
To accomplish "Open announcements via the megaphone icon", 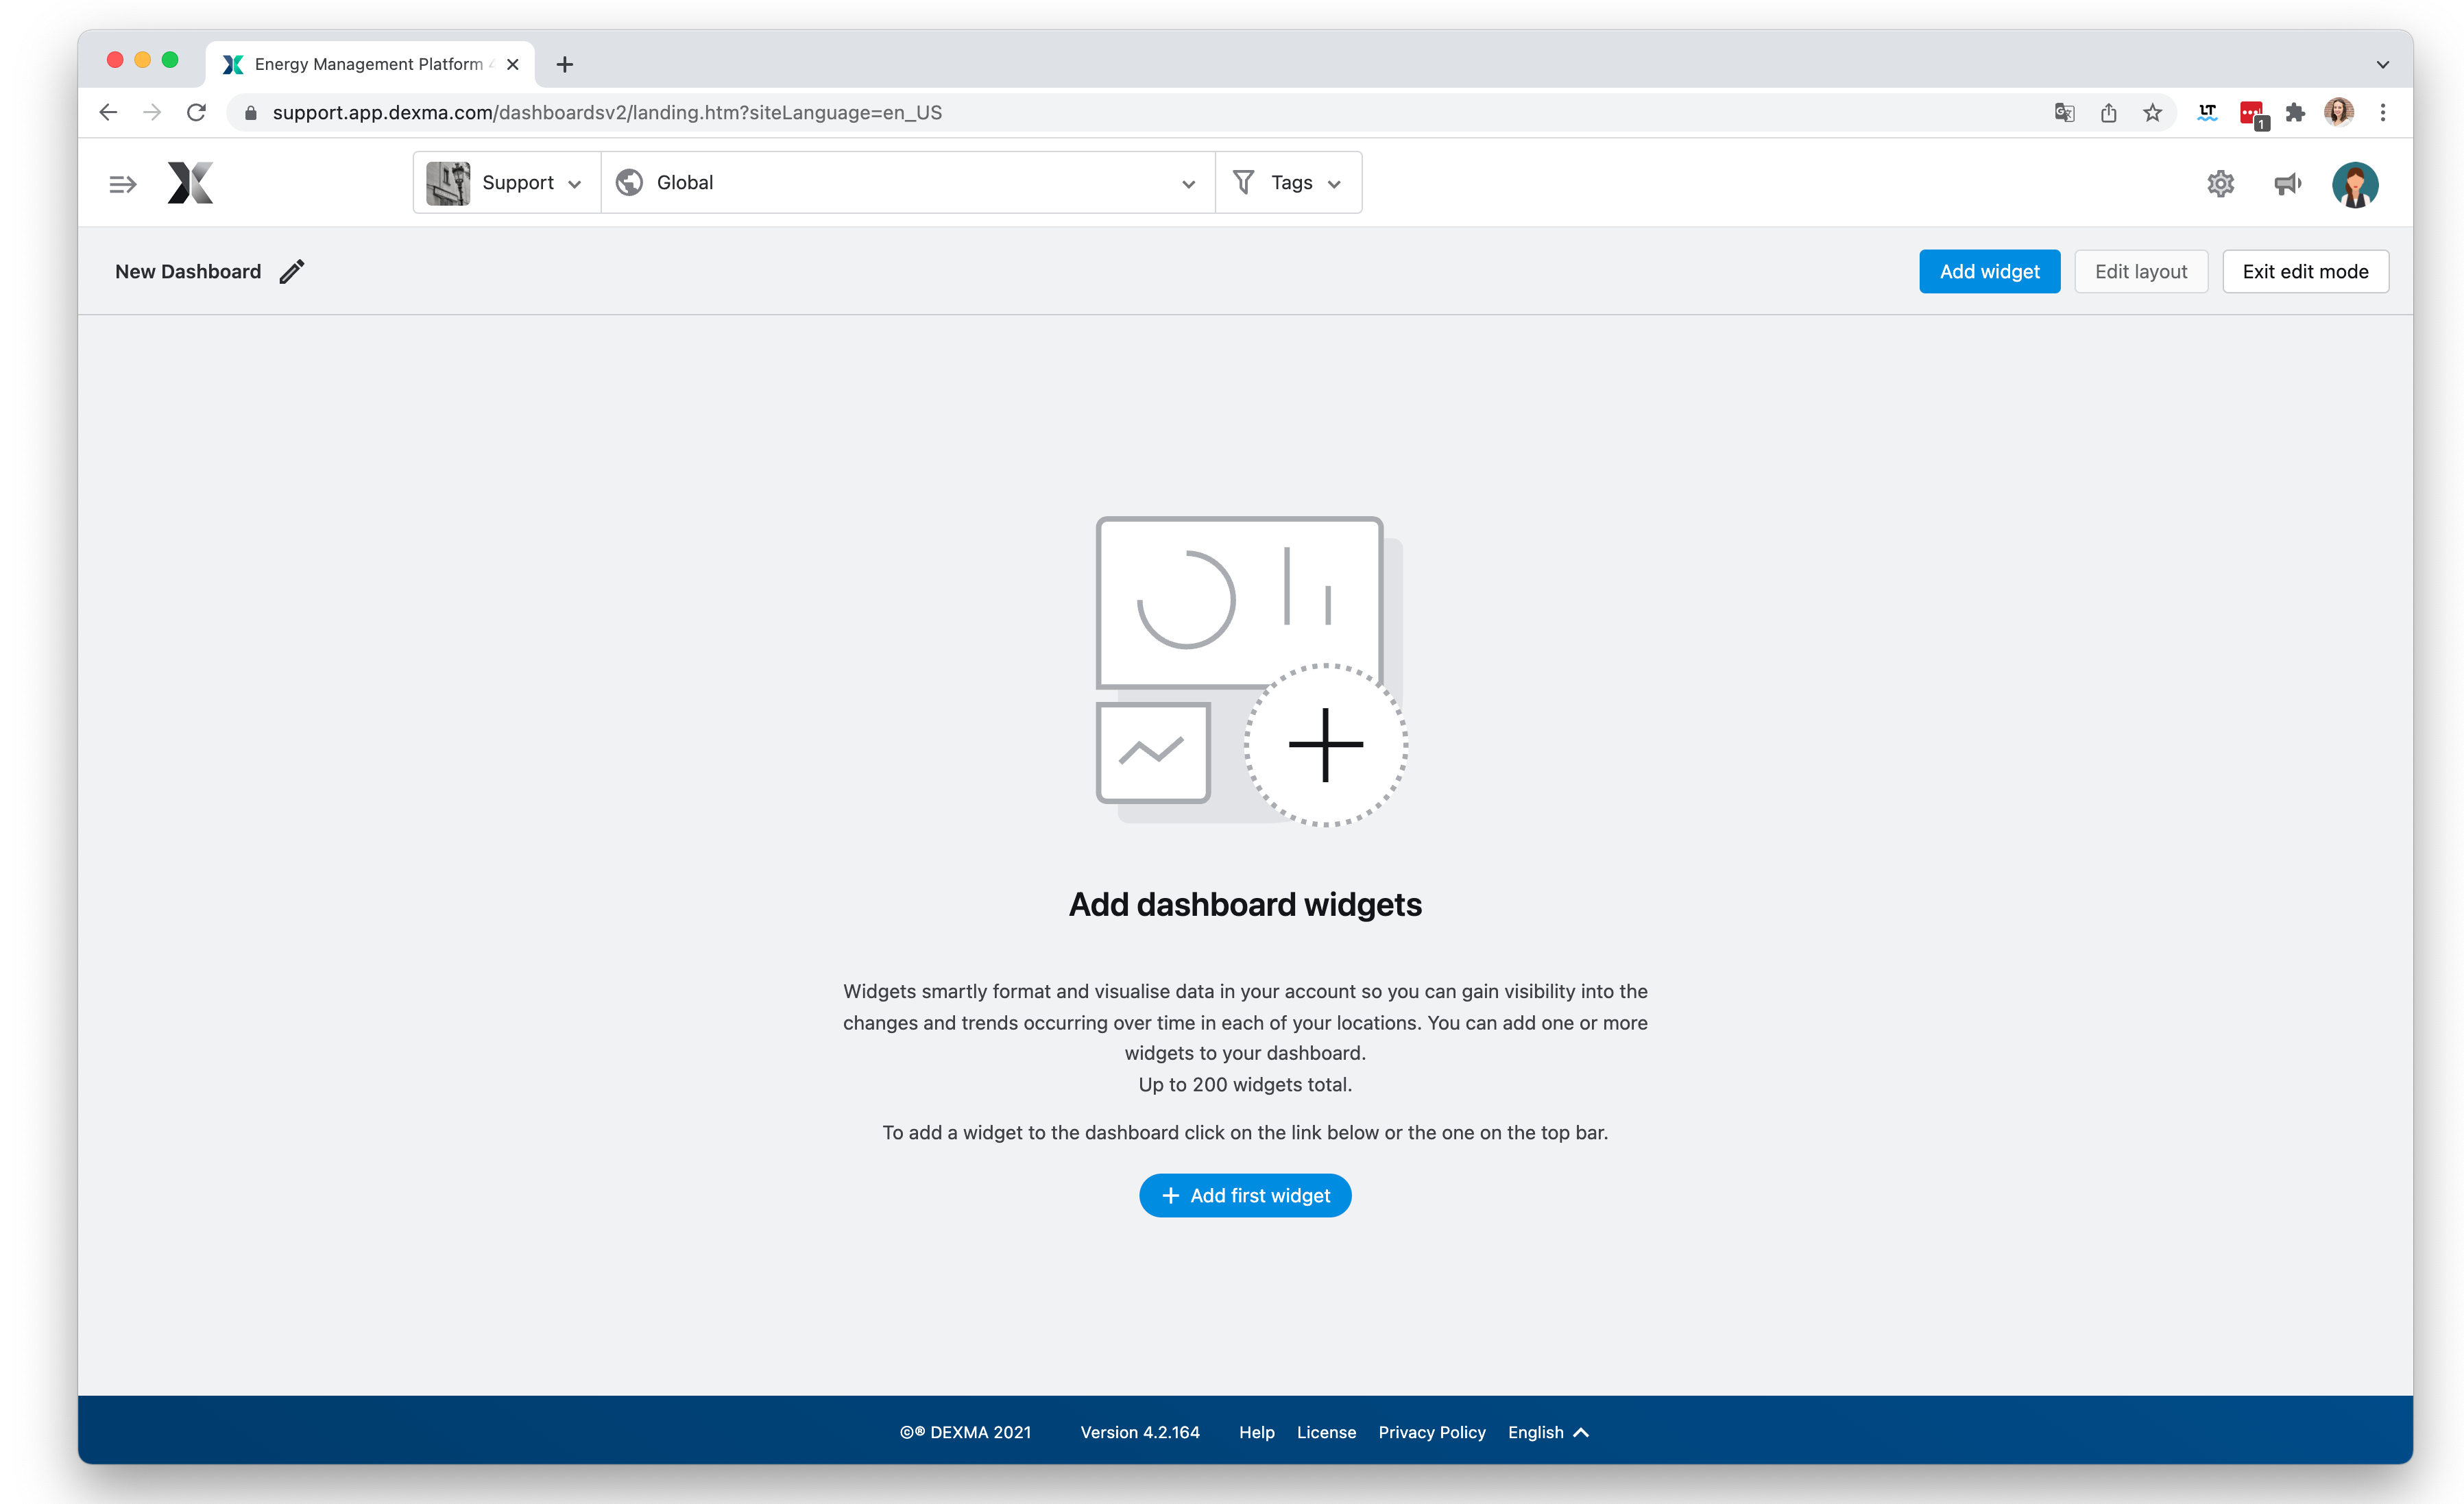I will point(2287,183).
